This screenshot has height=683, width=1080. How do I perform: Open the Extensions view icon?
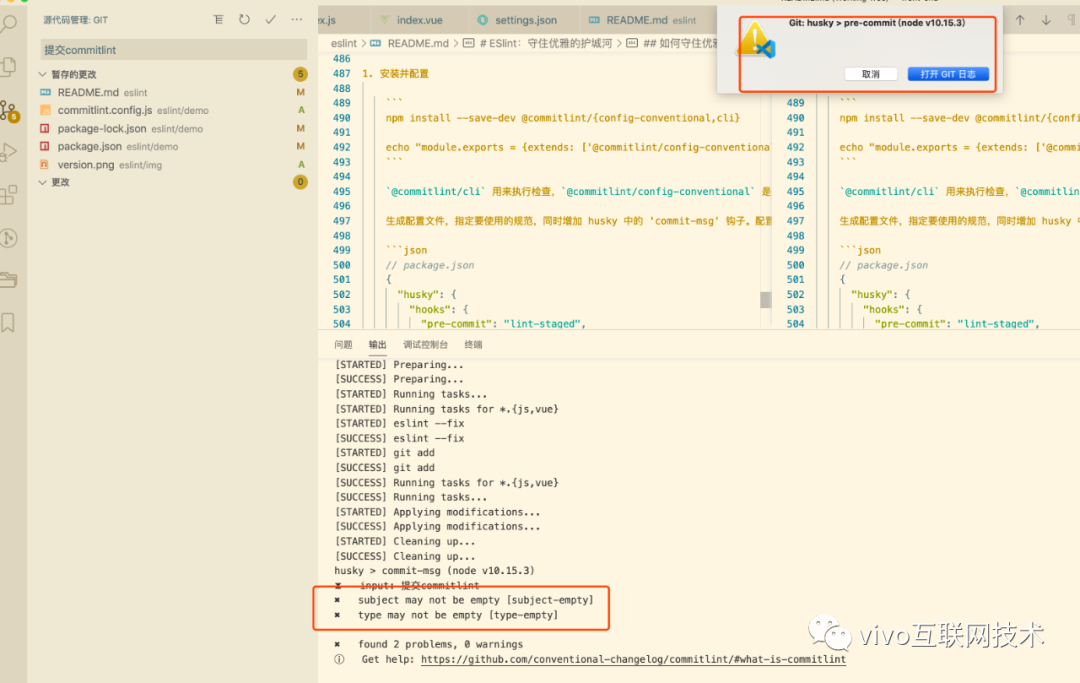(9, 195)
